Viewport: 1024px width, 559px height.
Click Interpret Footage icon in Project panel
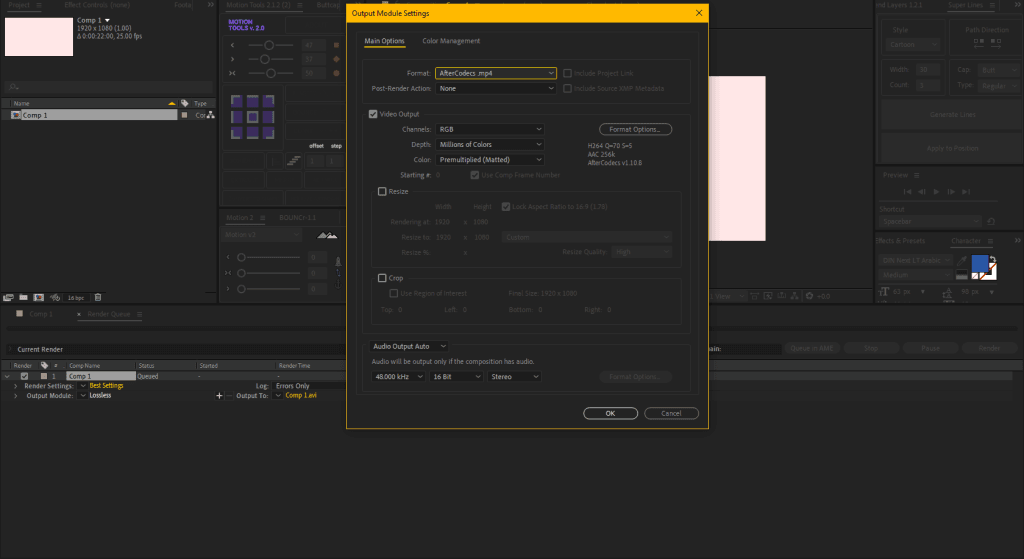click(8, 298)
